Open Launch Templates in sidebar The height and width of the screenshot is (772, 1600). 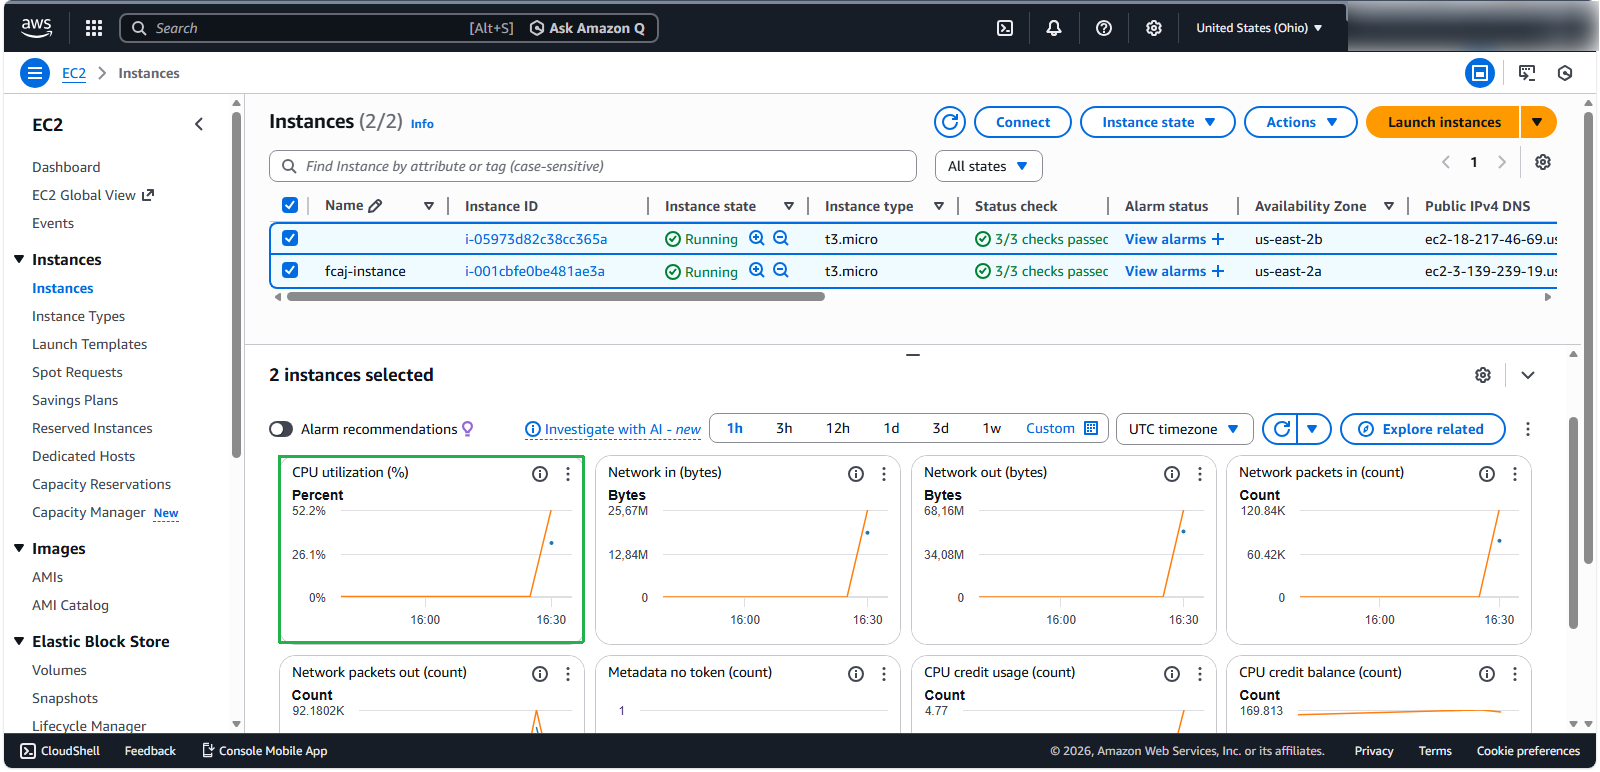(90, 344)
